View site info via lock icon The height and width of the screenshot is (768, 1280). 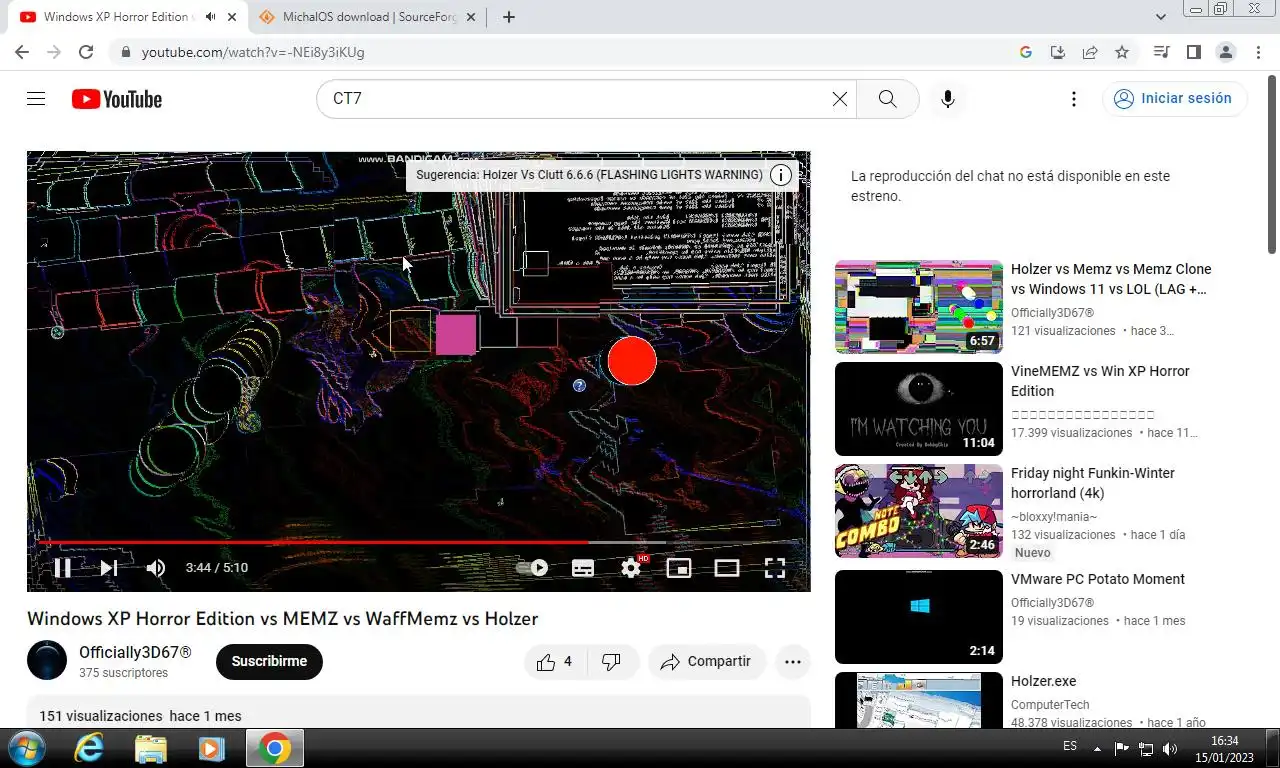coord(125,52)
